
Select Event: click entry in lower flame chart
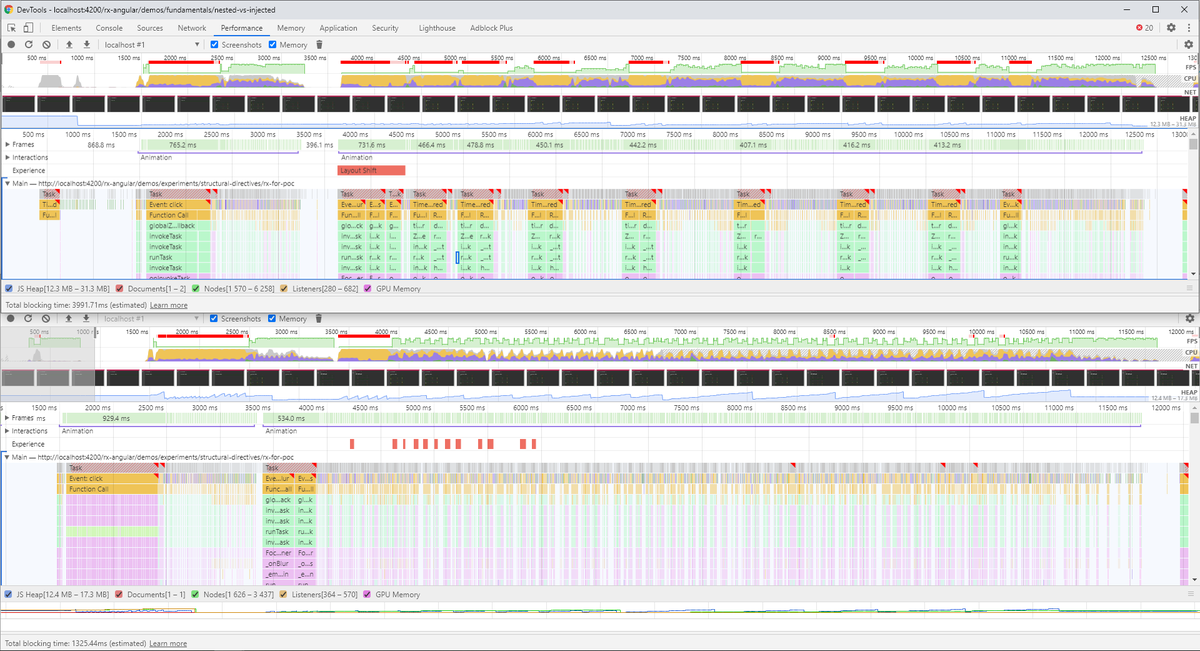pos(112,478)
